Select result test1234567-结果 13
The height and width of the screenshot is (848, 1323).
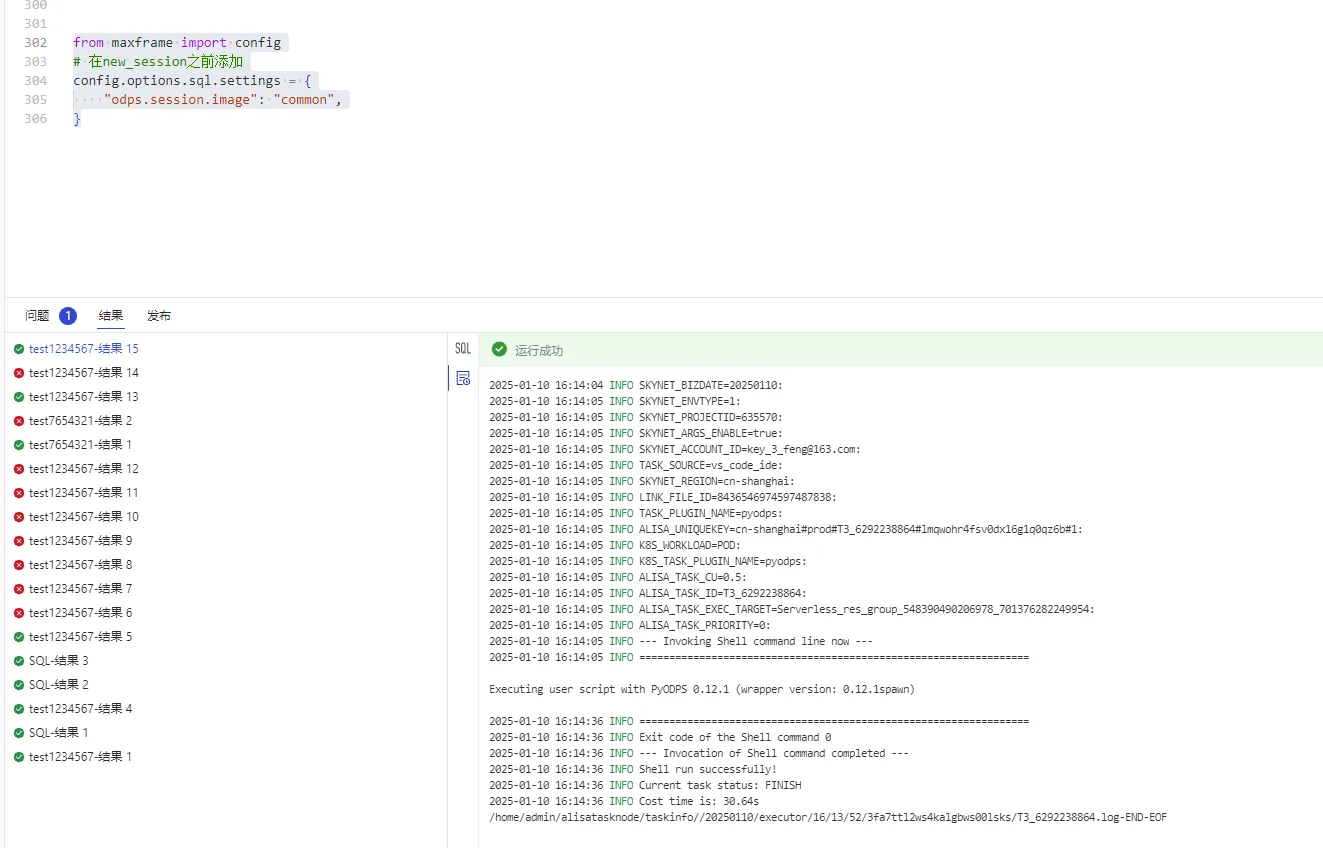[84, 397]
